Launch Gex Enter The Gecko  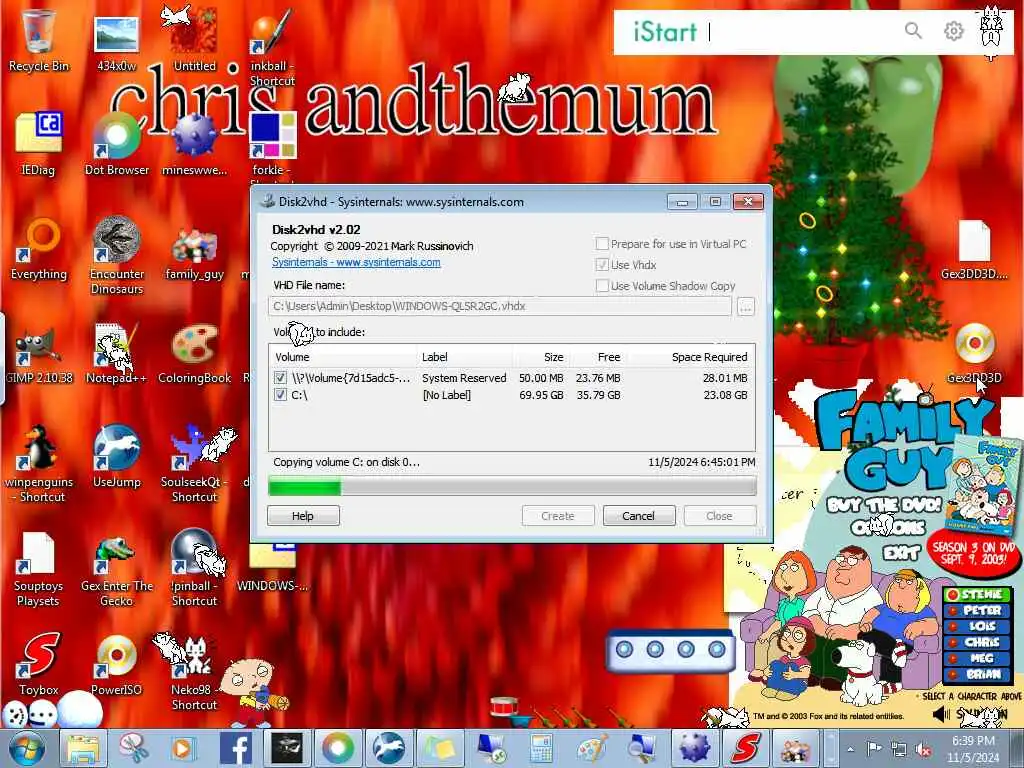pos(116,571)
